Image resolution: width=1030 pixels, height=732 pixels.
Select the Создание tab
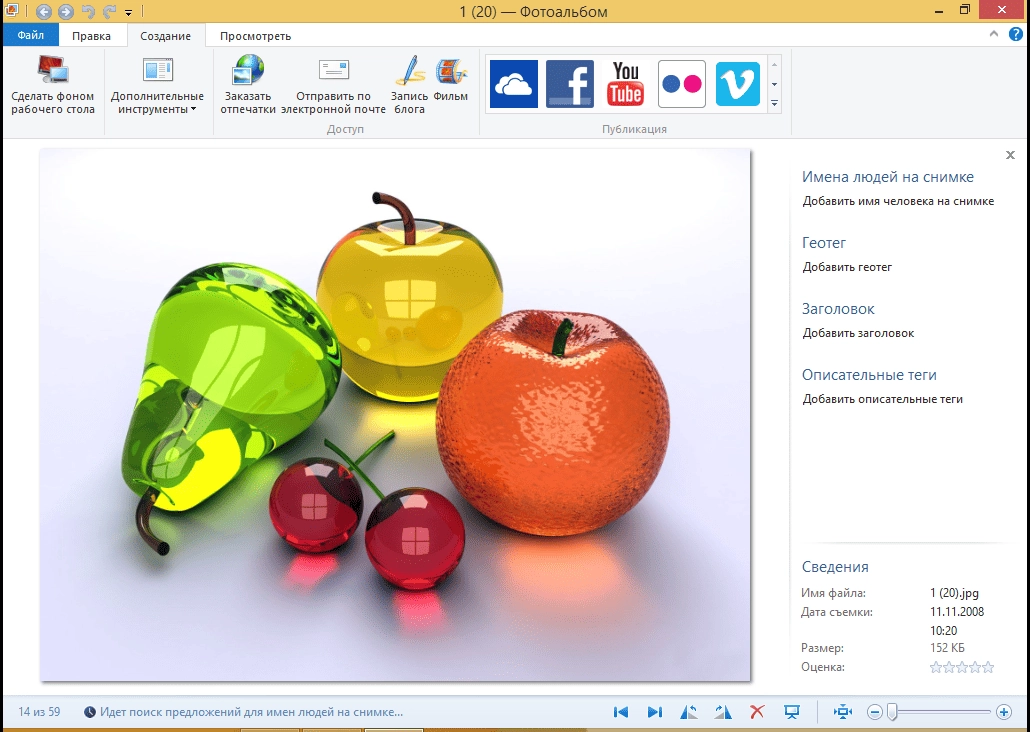click(x=166, y=35)
